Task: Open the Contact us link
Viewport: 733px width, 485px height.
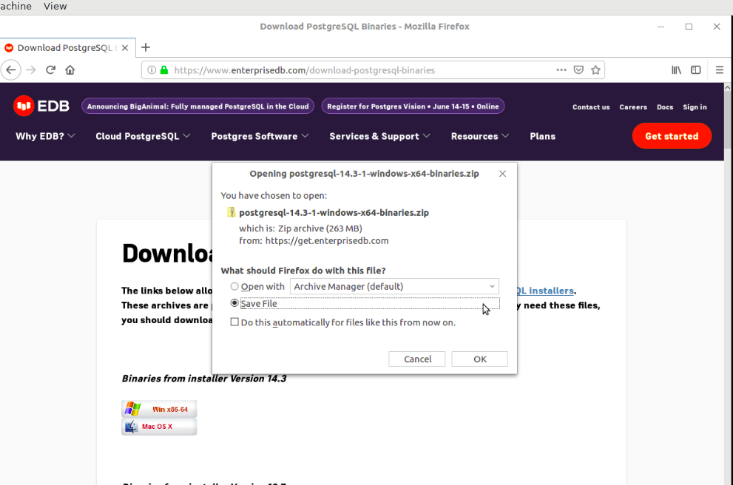Action: pos(591,107)
